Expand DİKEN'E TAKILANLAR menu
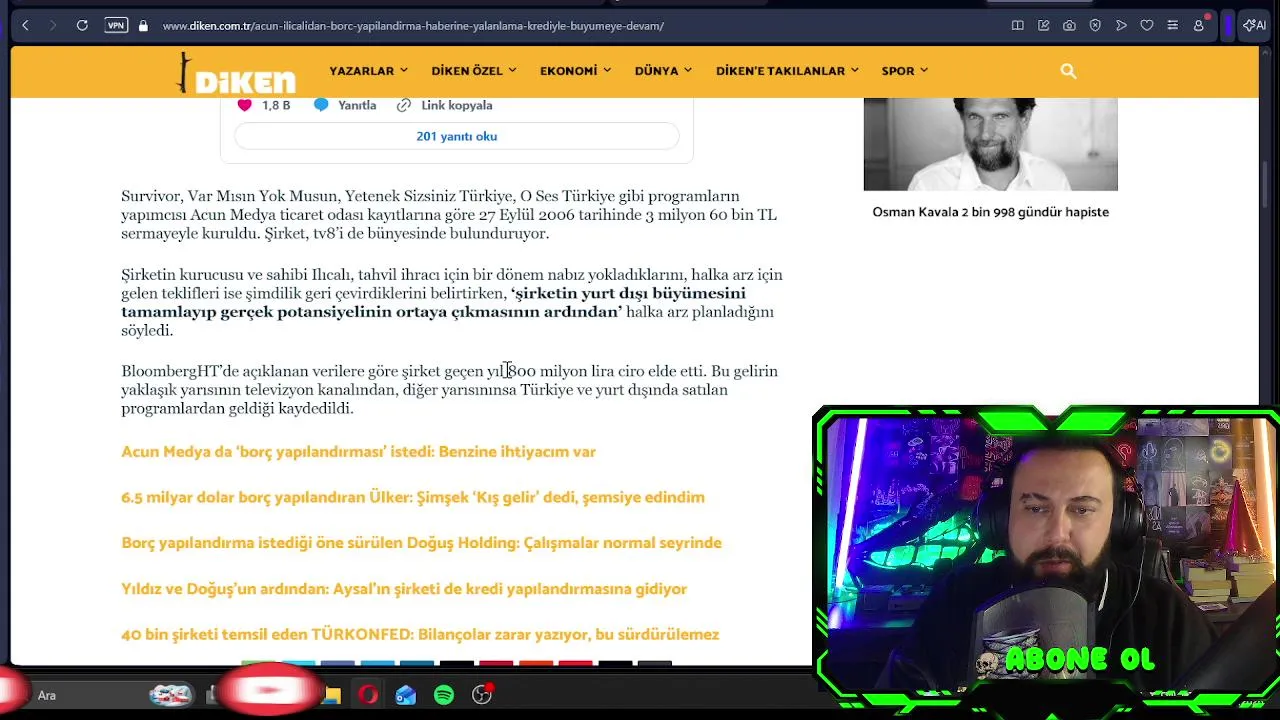Screen dimensions: 1280x720 pyautogui.click(x=787, y=71)
